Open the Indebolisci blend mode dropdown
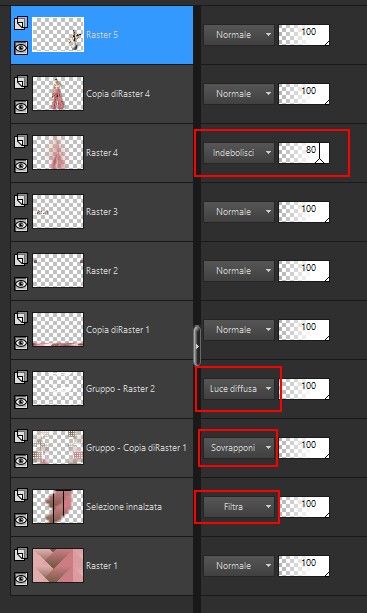 [239, 153]
